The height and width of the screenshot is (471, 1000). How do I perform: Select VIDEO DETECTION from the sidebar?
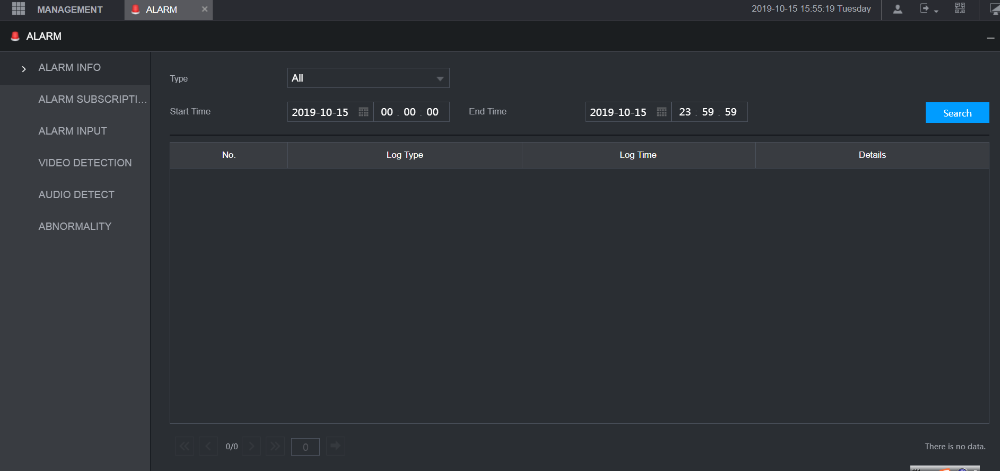84,163
